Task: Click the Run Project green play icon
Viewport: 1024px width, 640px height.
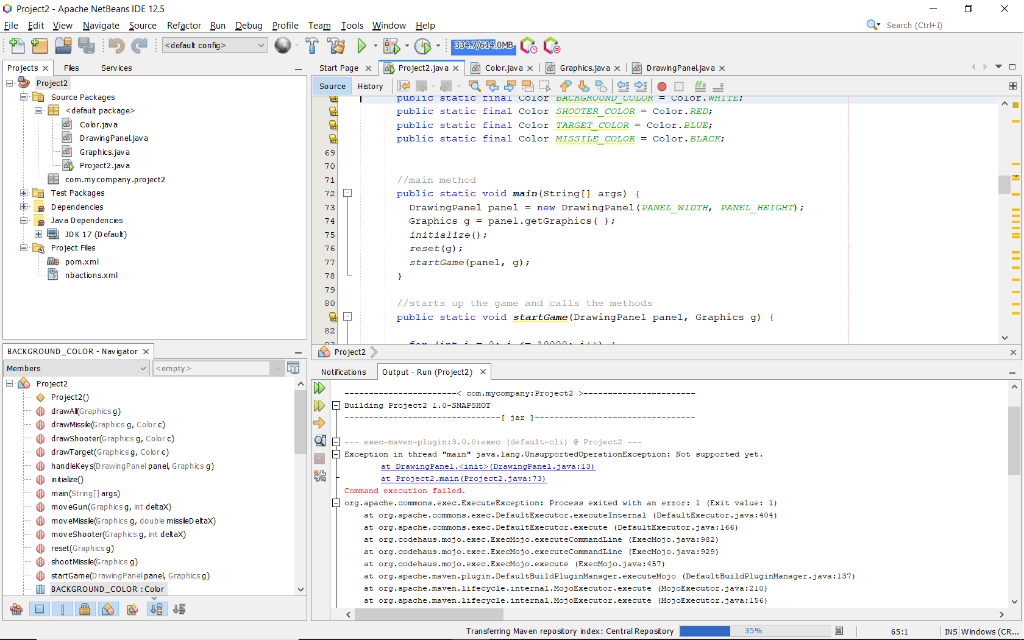Action: pyautogui.click(x=362, y=46)
